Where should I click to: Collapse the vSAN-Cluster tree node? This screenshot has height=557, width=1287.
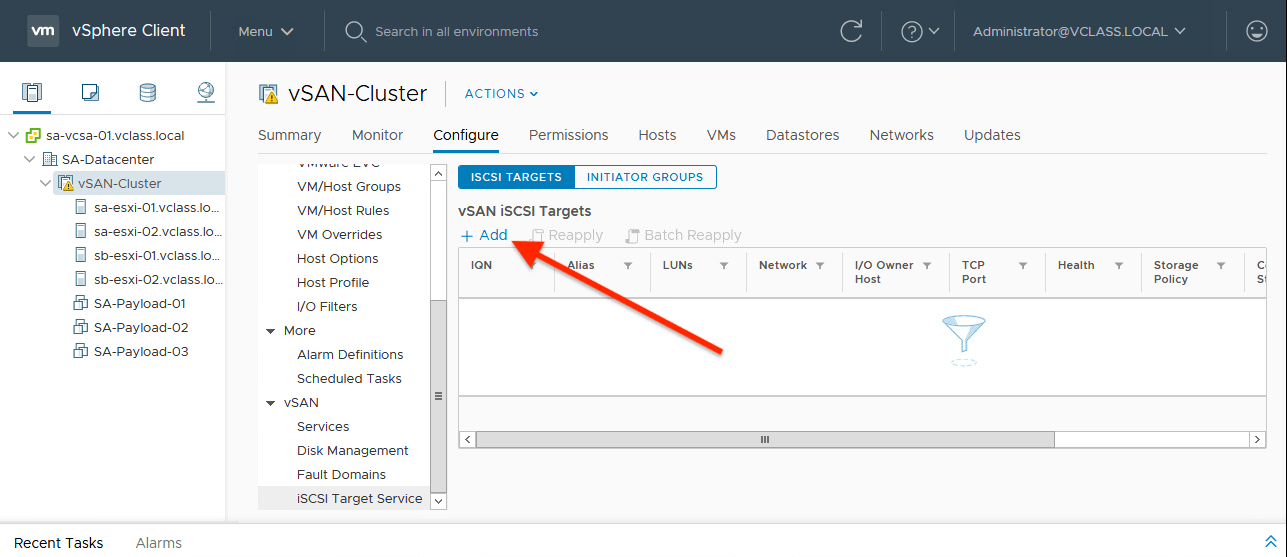[46, 183]
